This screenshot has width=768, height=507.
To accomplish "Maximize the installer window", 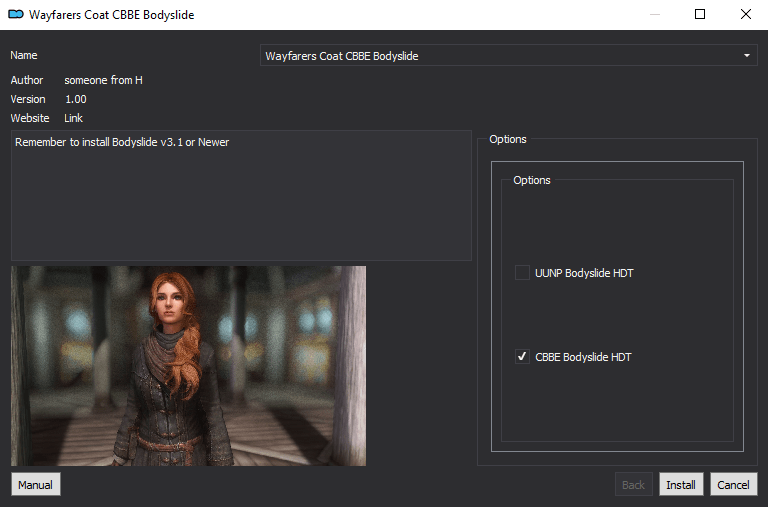I will 700,14.
